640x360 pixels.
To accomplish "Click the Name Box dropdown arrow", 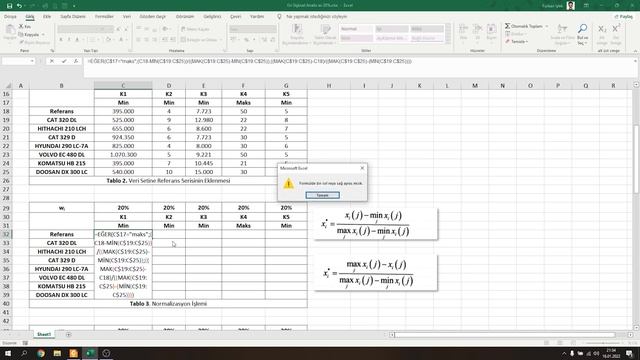I will (x=32, y=61).
